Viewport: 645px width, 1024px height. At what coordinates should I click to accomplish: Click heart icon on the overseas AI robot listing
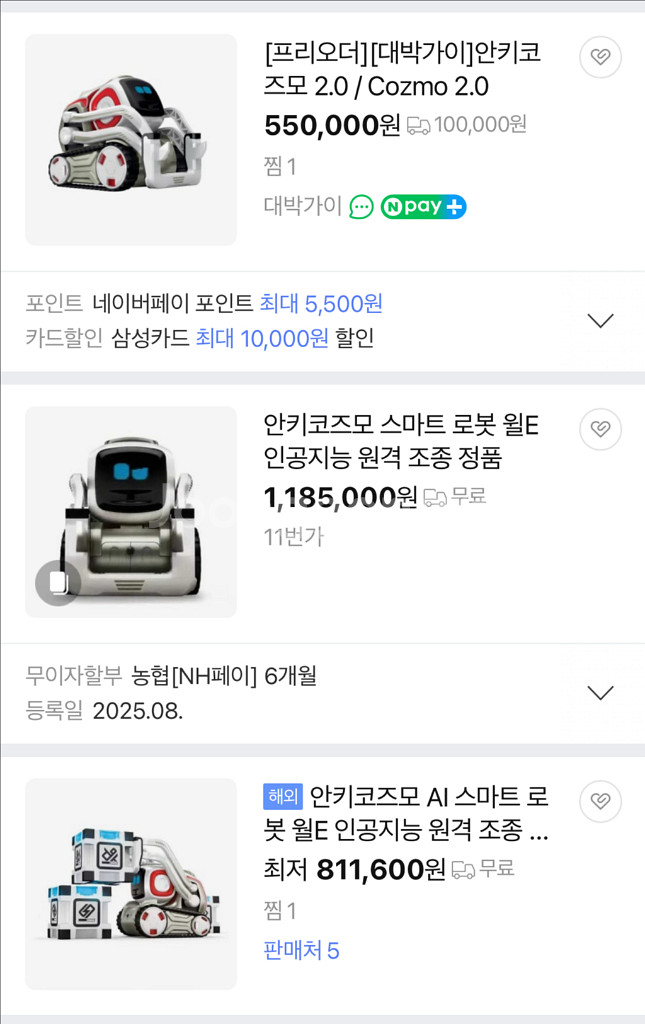600,799
